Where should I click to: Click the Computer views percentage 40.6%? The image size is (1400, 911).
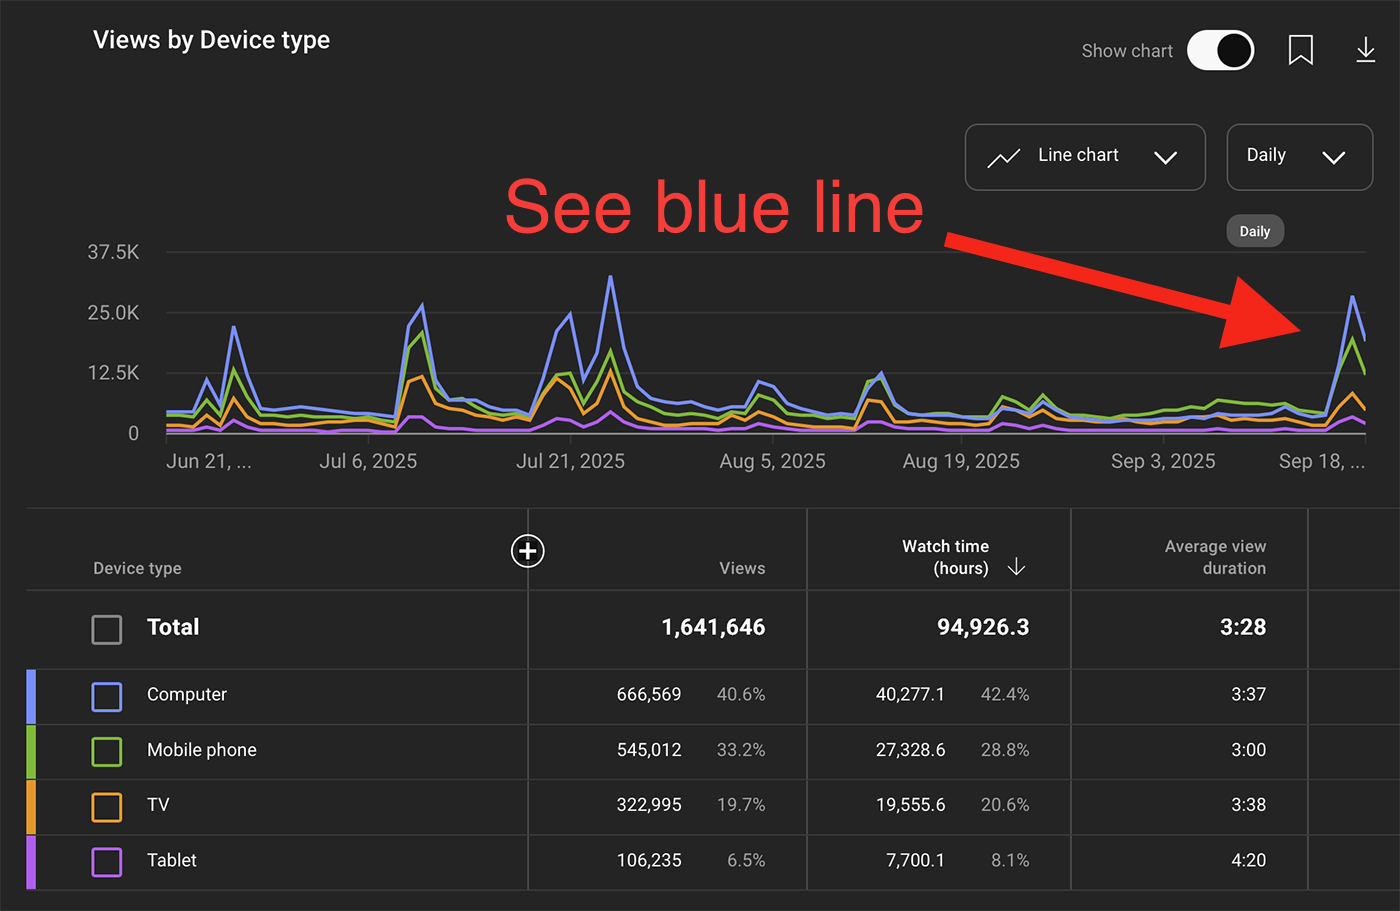click(741, 694)
